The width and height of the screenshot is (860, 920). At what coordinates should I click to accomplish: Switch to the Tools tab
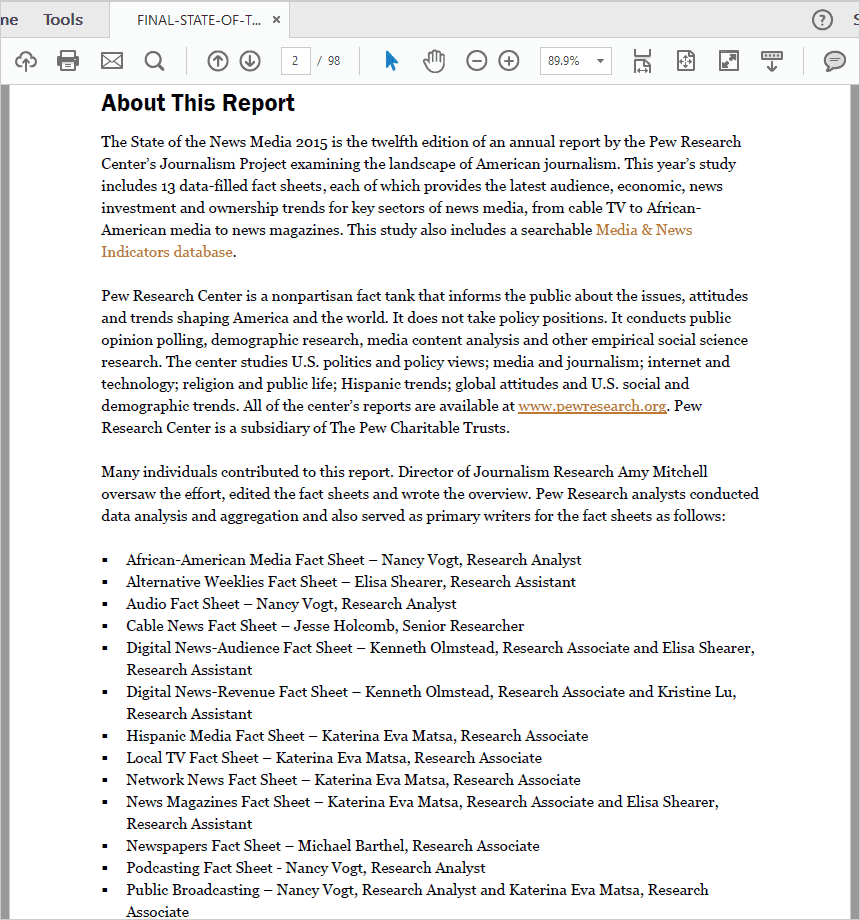63,20
